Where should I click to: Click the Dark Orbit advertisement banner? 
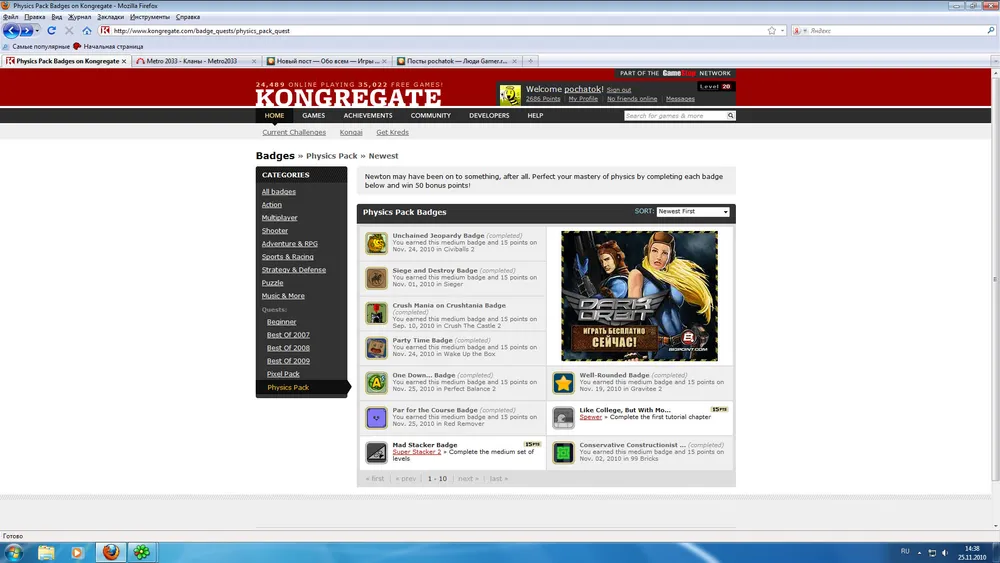(x=639, y=296)
